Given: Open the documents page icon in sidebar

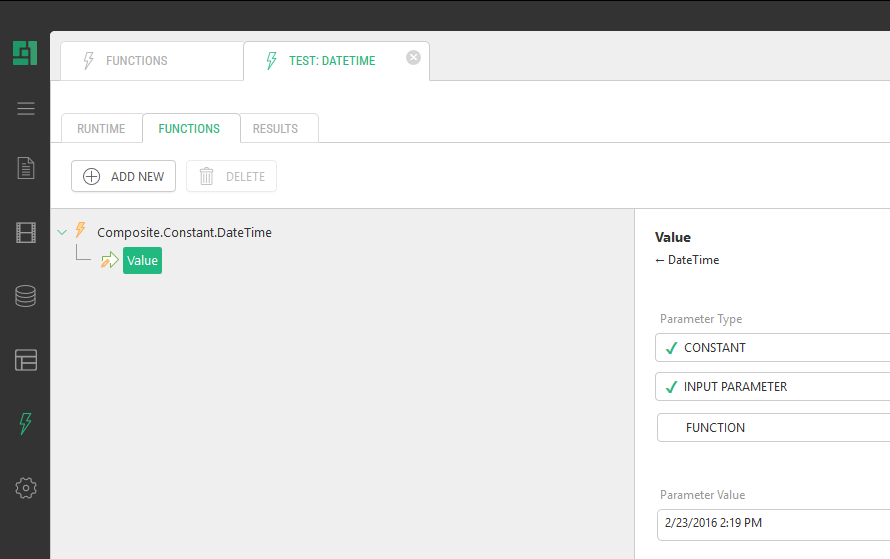Looking at the screenshot, I should 26,168.
